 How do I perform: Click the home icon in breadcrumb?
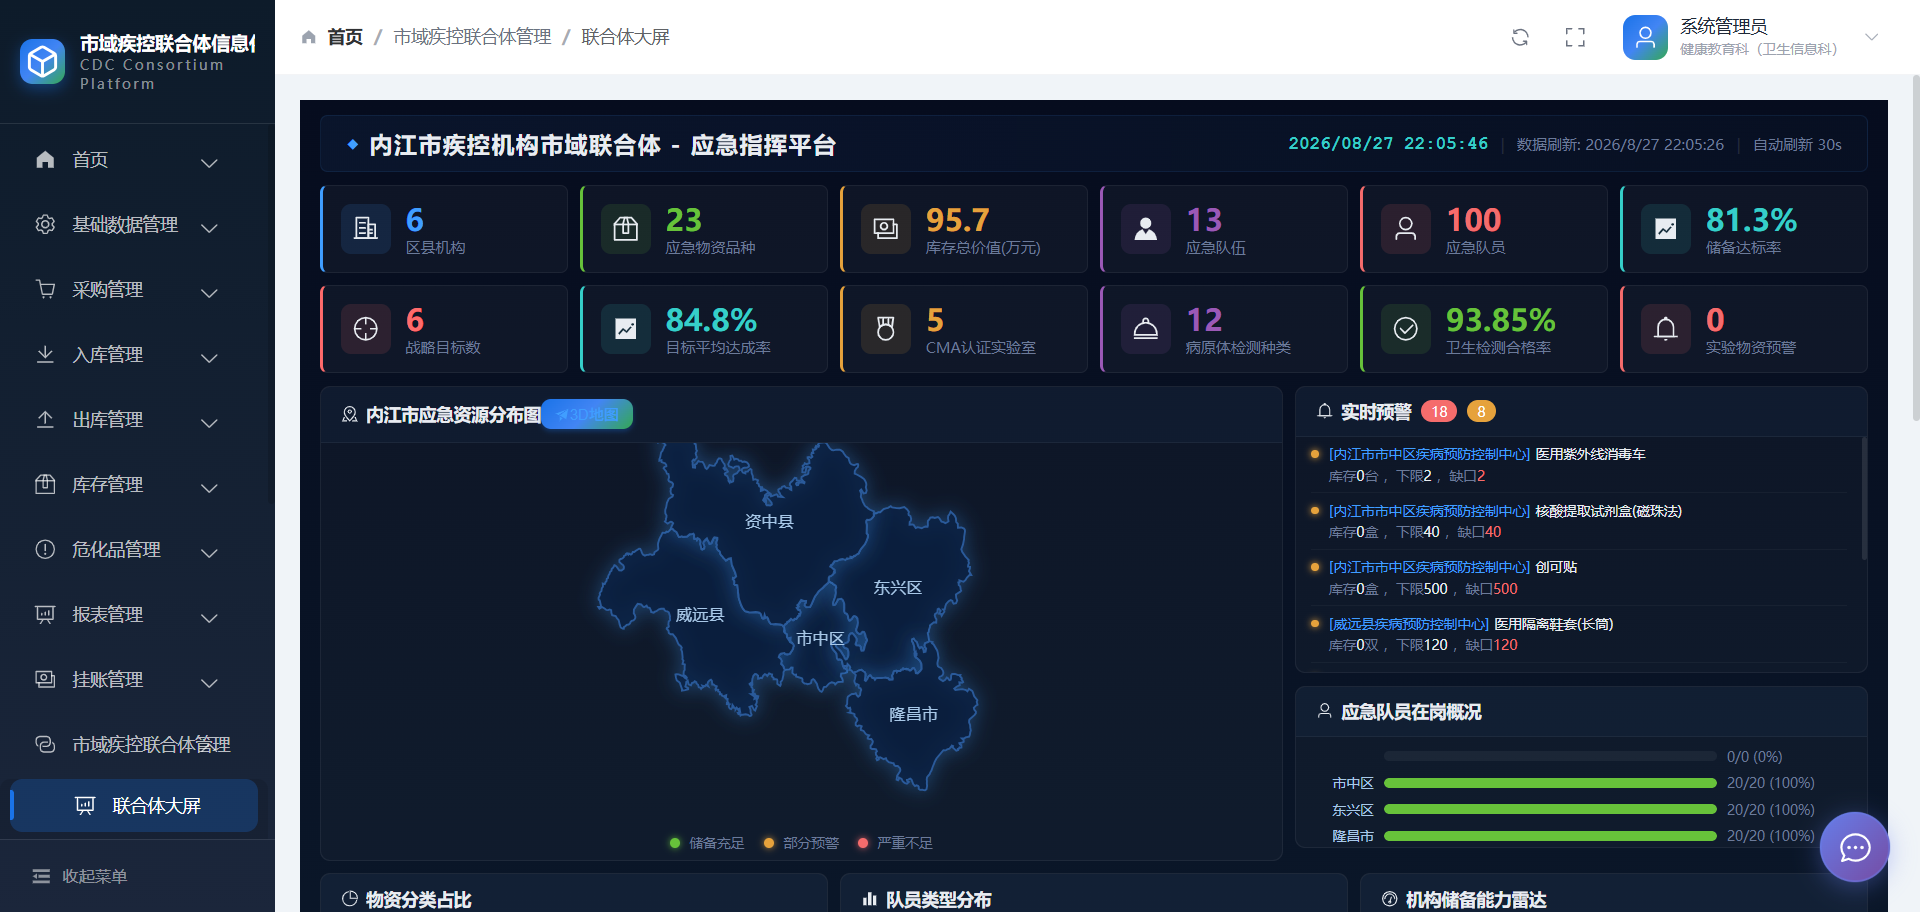309,37
